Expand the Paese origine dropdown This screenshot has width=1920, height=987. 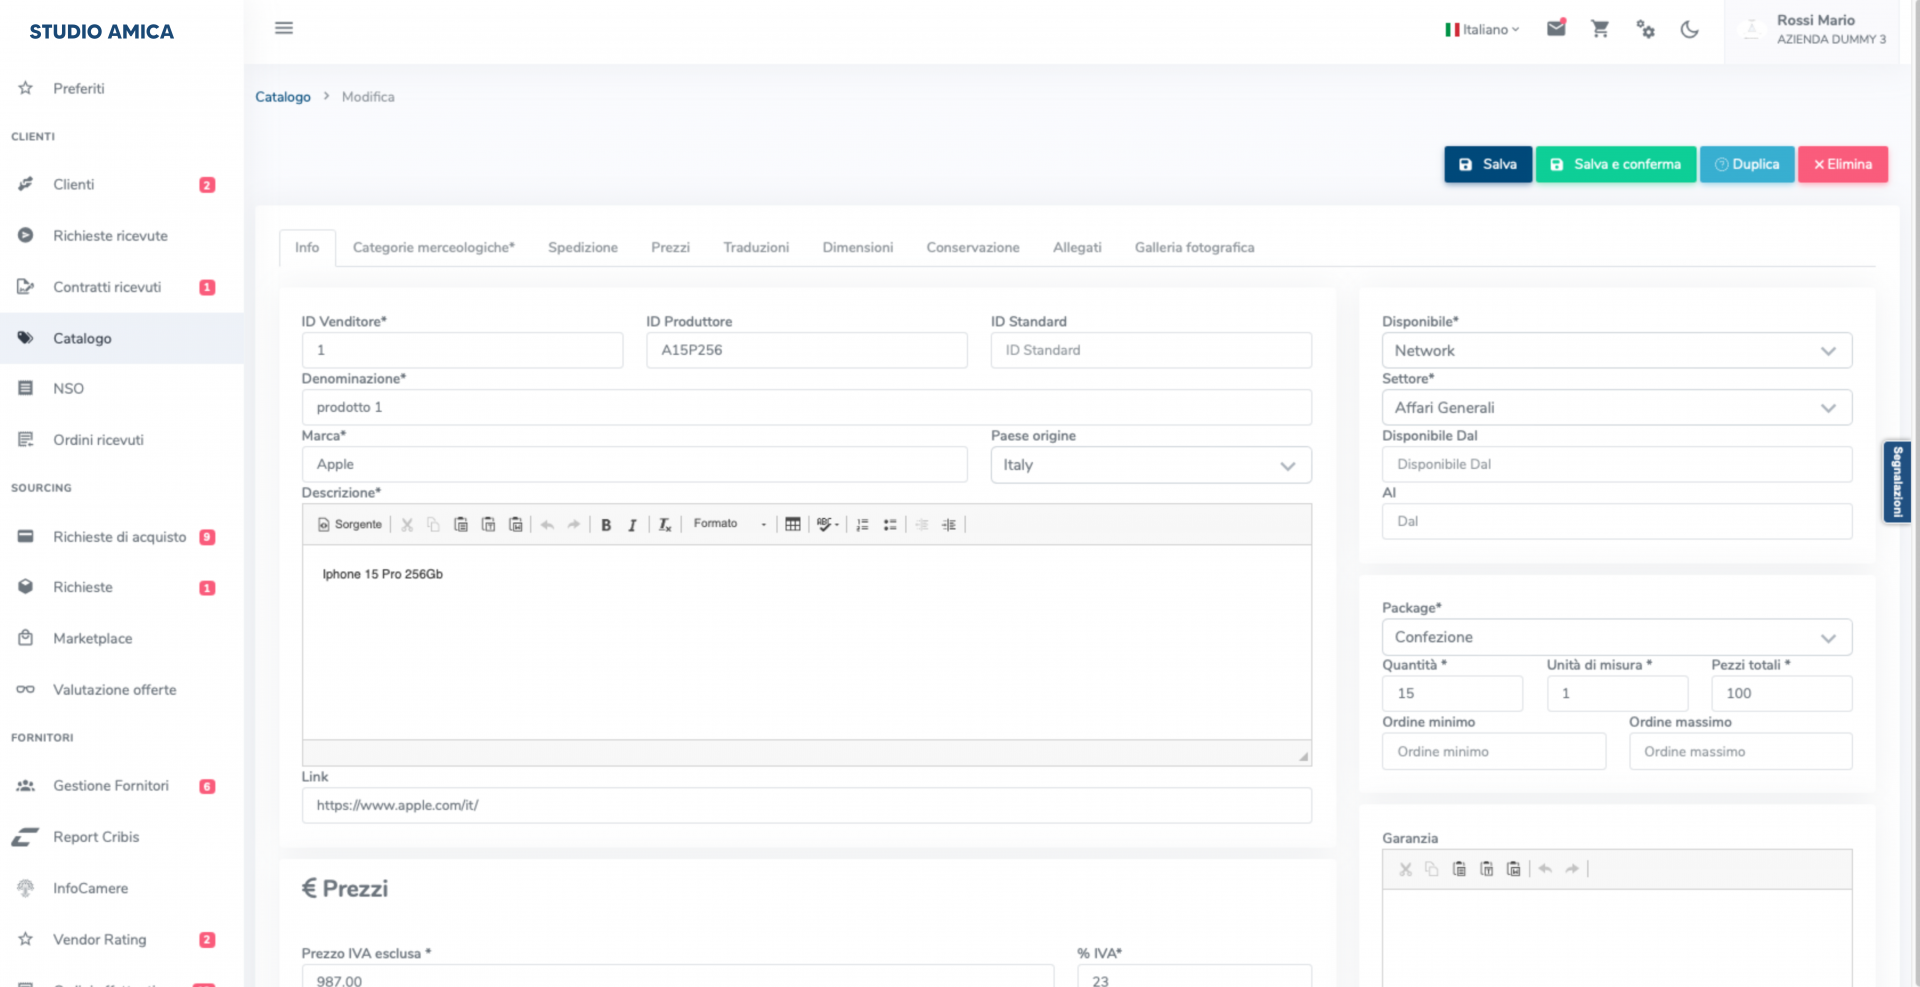[x=1150, y=465]
